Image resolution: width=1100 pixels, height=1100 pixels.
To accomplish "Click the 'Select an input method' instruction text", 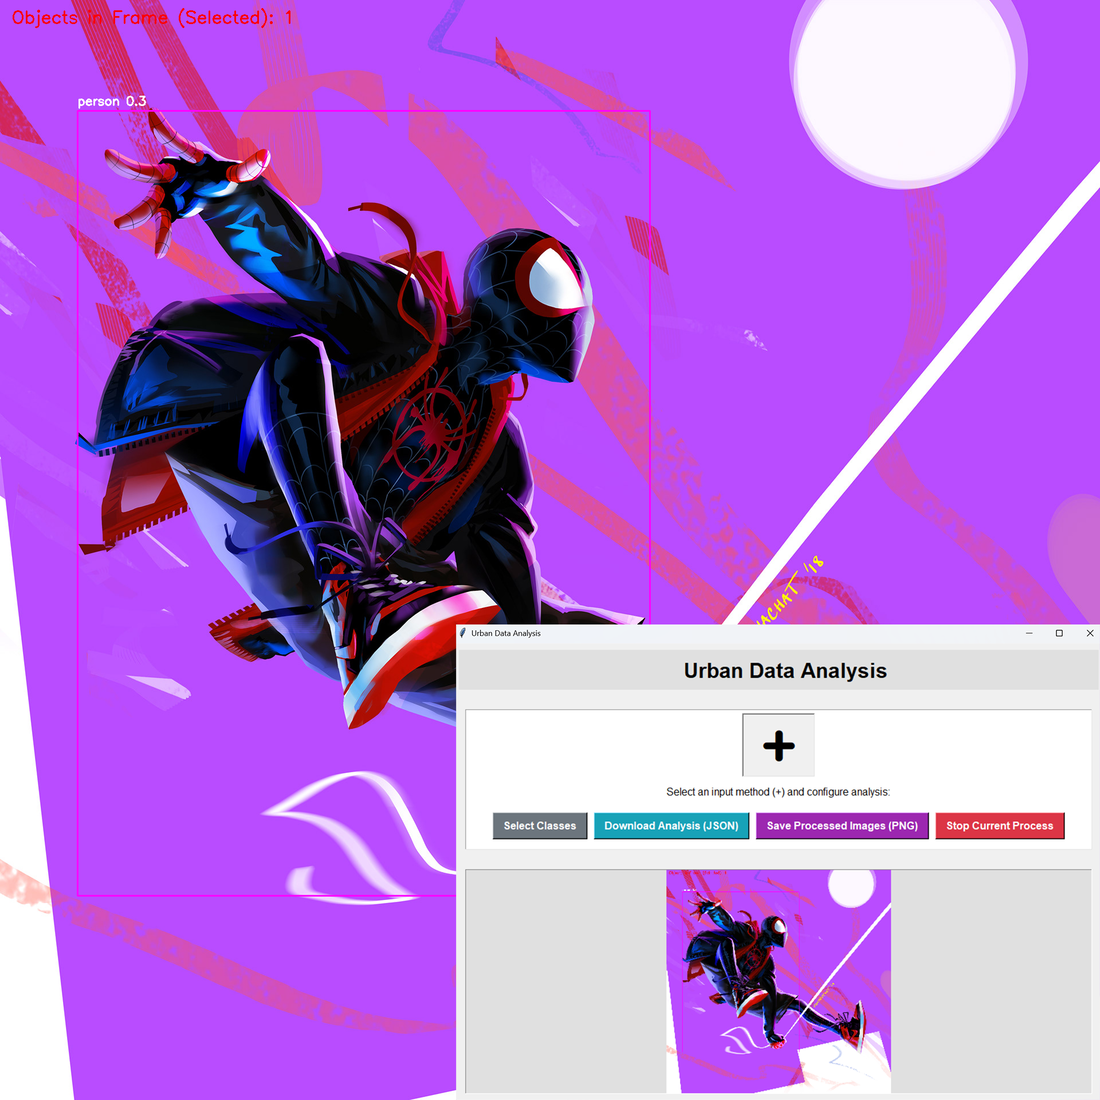I will [x=778, y=792].
